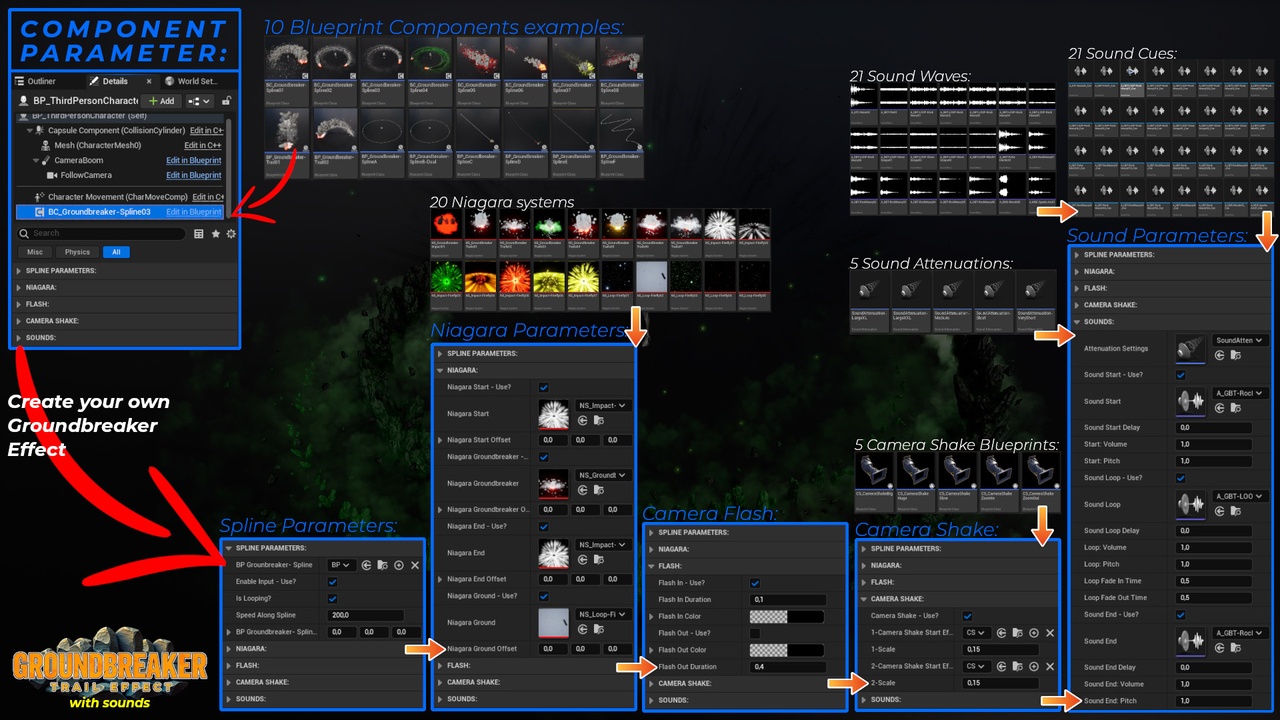Select the Niagara Start thumbnail preview
Screen dimensions: 1280x720
554,413
